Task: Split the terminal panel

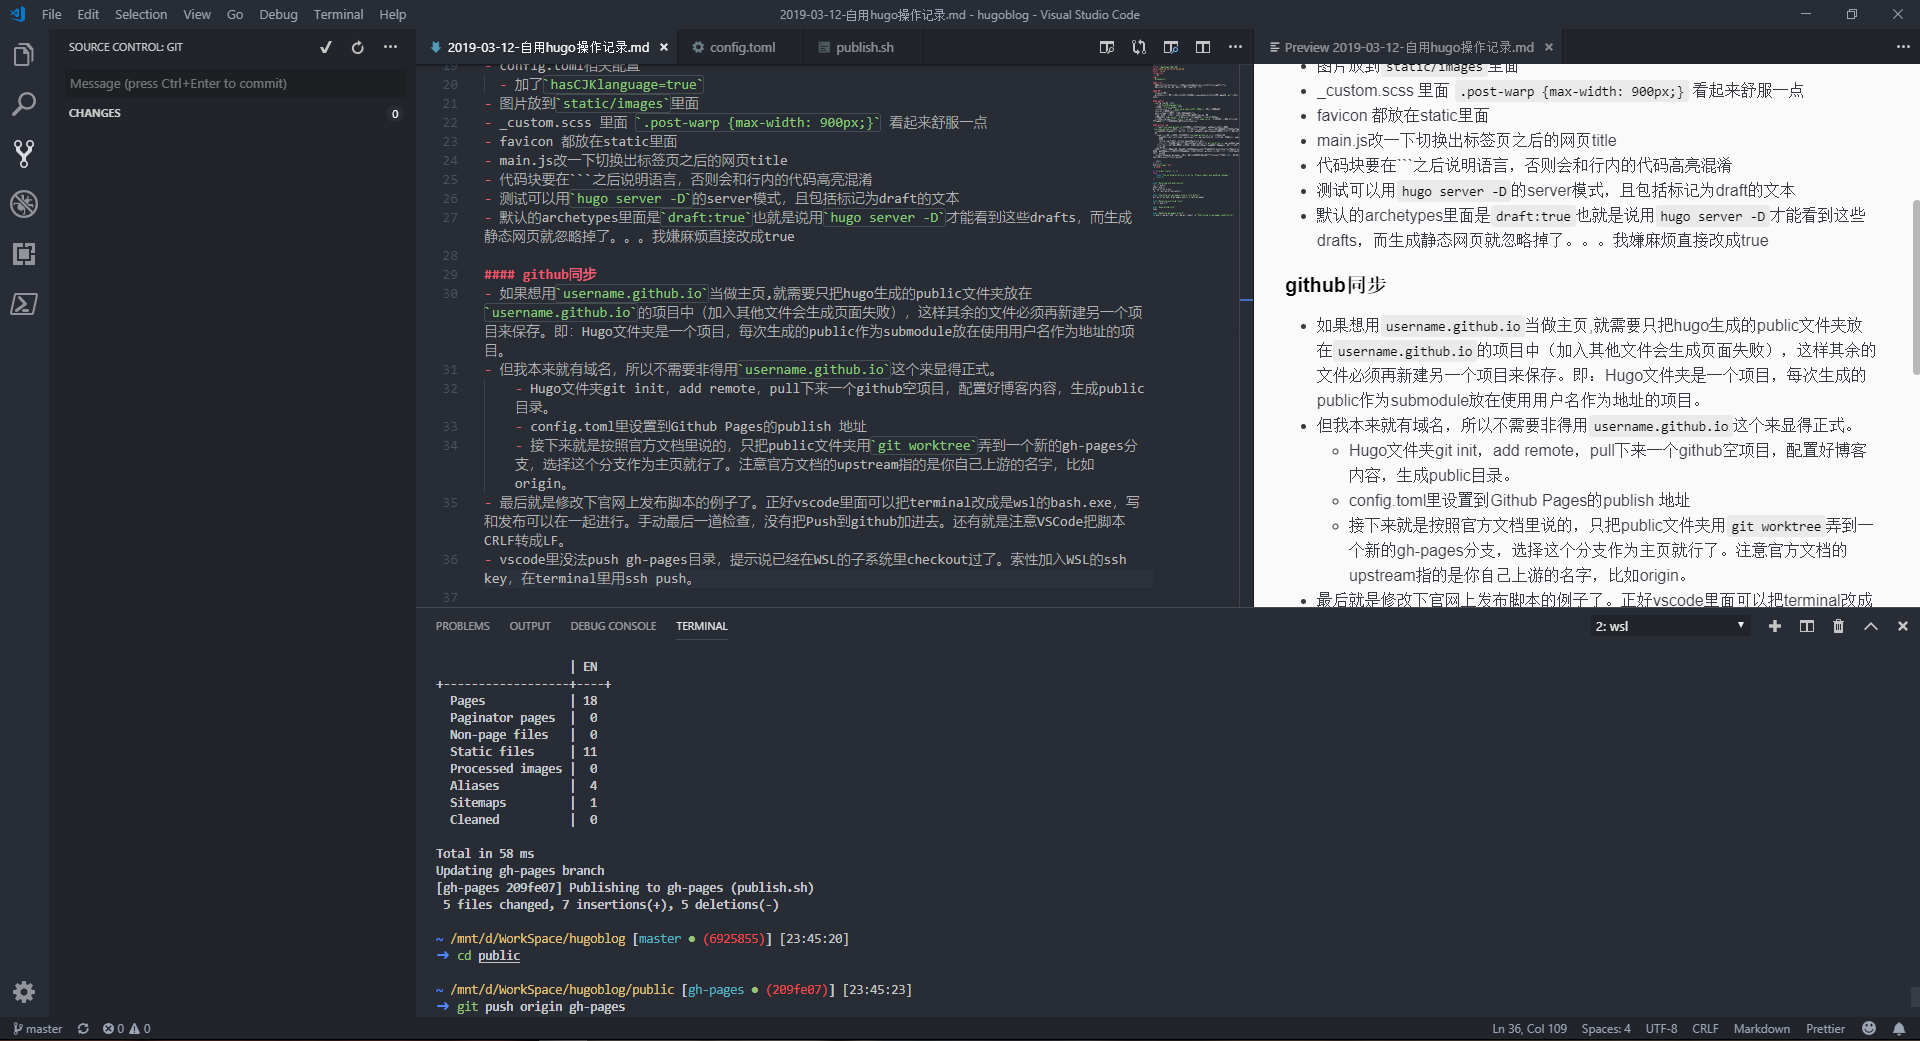Action: tap(1807, 626)
